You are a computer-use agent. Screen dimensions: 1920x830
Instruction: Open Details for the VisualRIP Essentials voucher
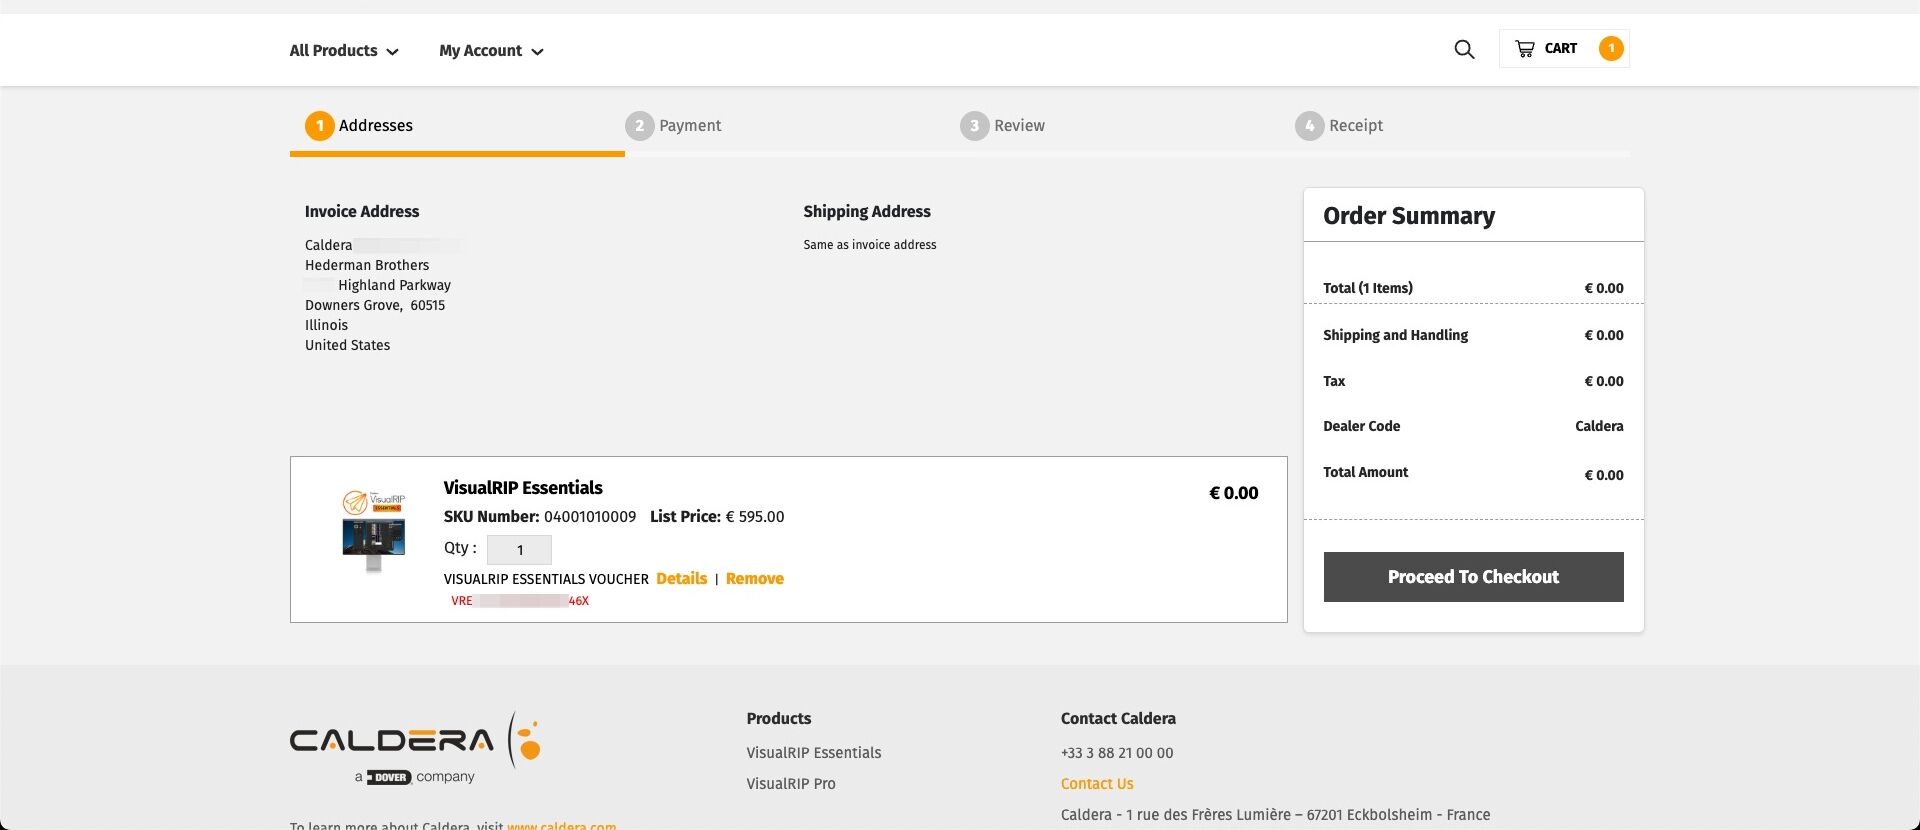click(x=681, y=579)
